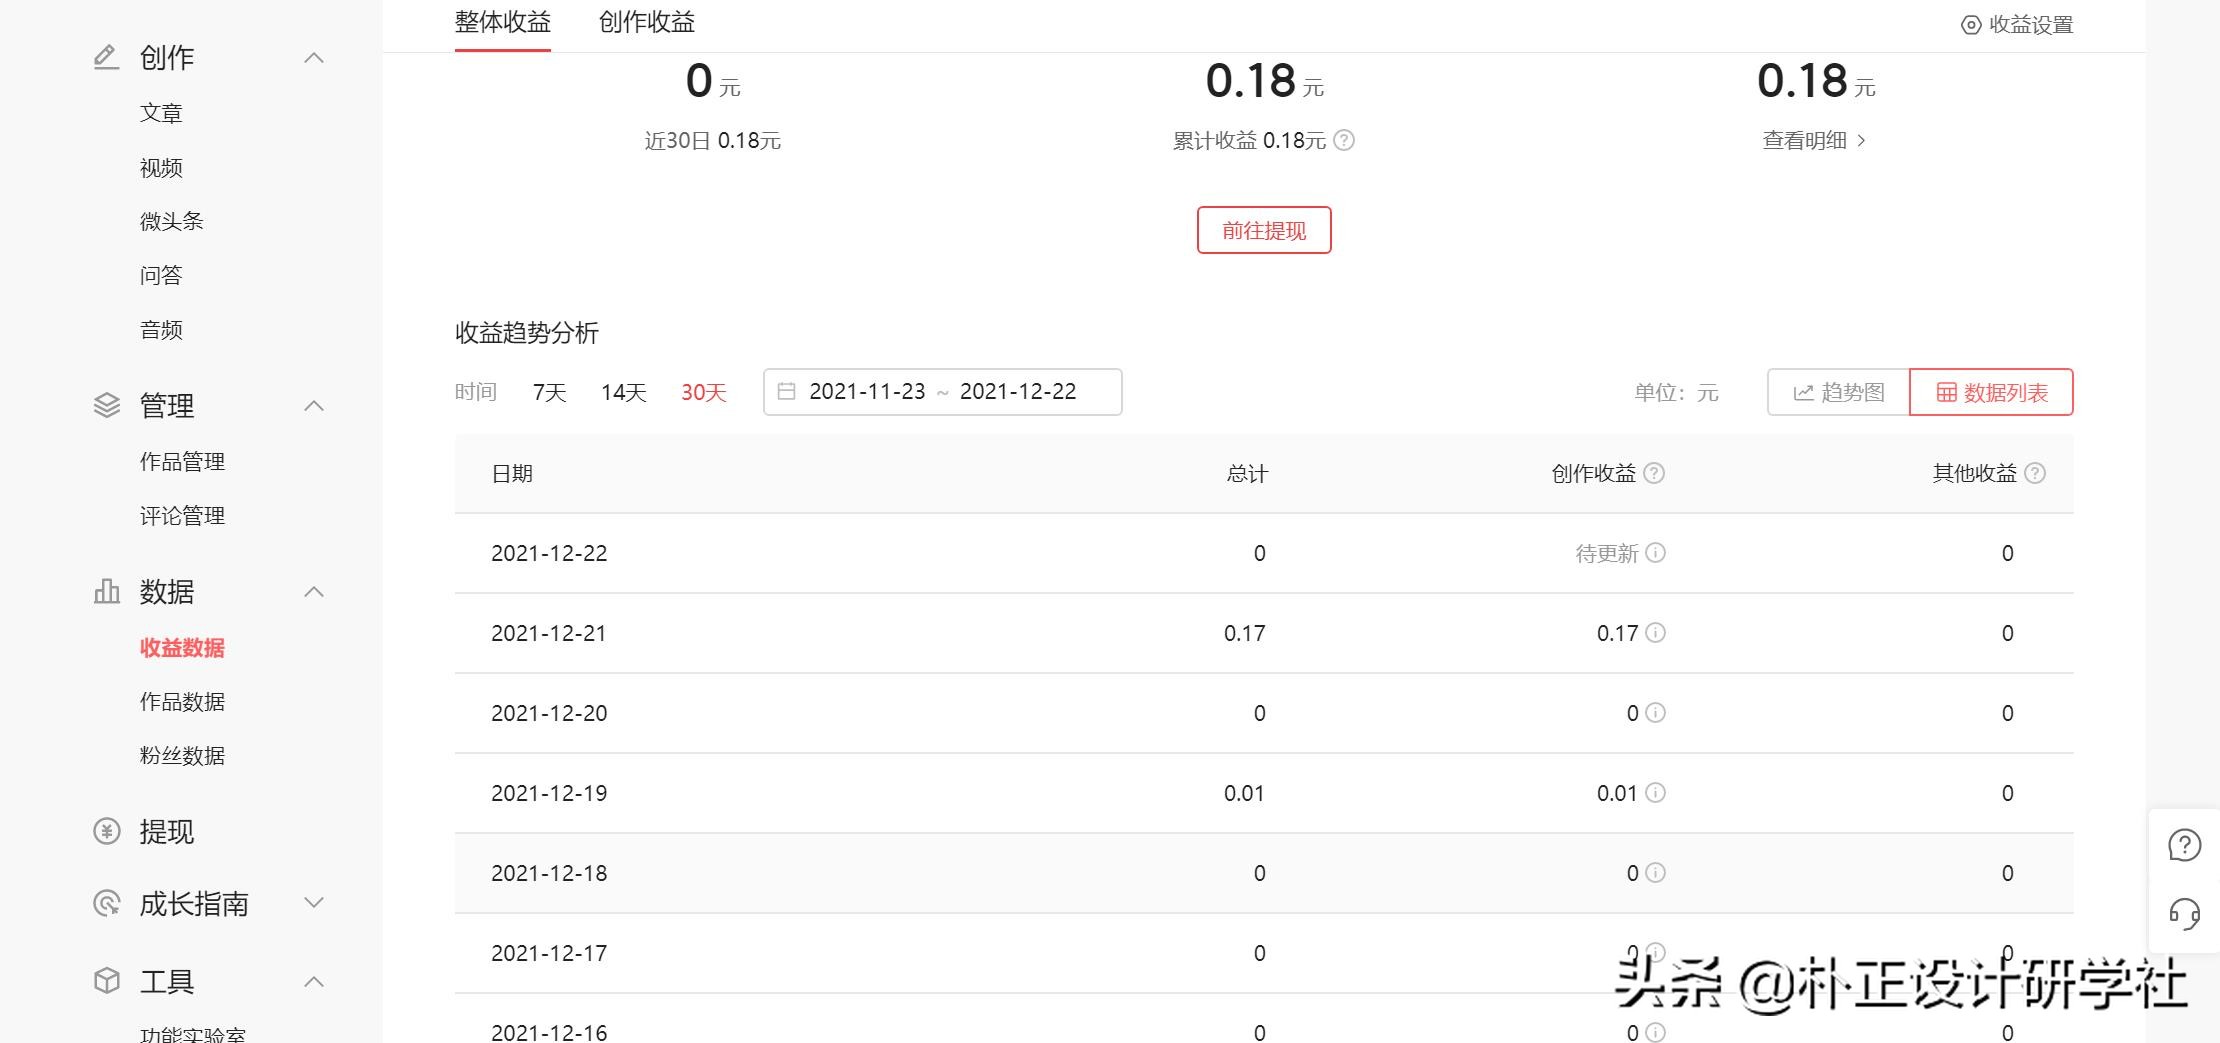Click question icon next to 其他收益 column header
Image resolution: width=2220 pixels, height=1043 pixels.
pyautogui.click(x=2034, y=473)
